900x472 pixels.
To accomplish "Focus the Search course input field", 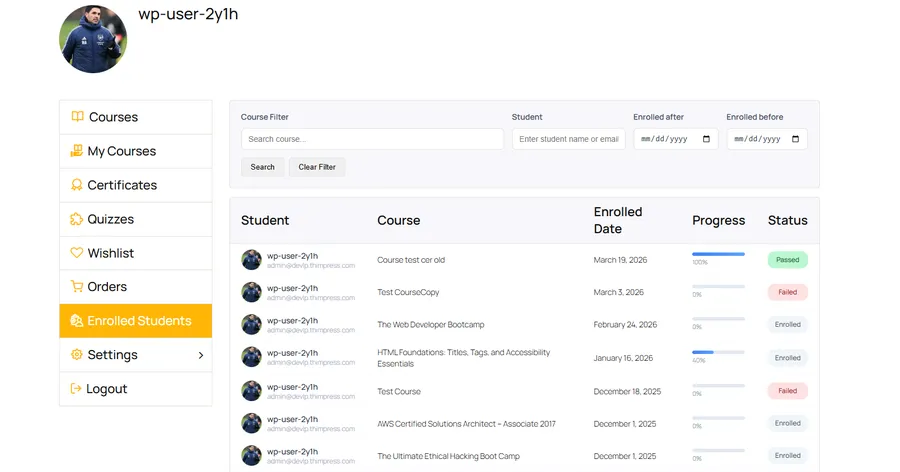I will click(x=373, y=139).
